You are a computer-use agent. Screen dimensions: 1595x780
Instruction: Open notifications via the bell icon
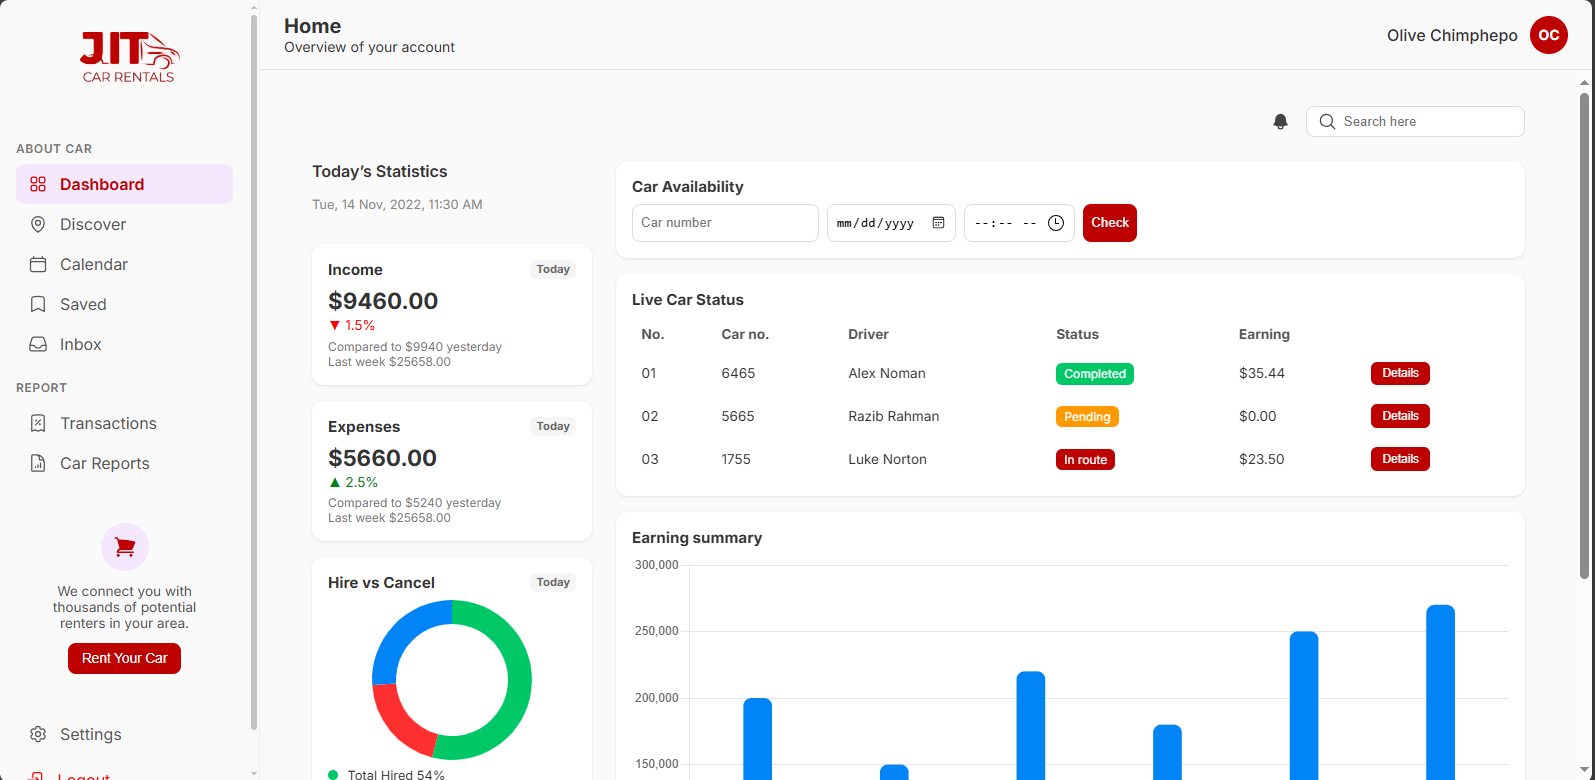click(x=1280, y=121)
